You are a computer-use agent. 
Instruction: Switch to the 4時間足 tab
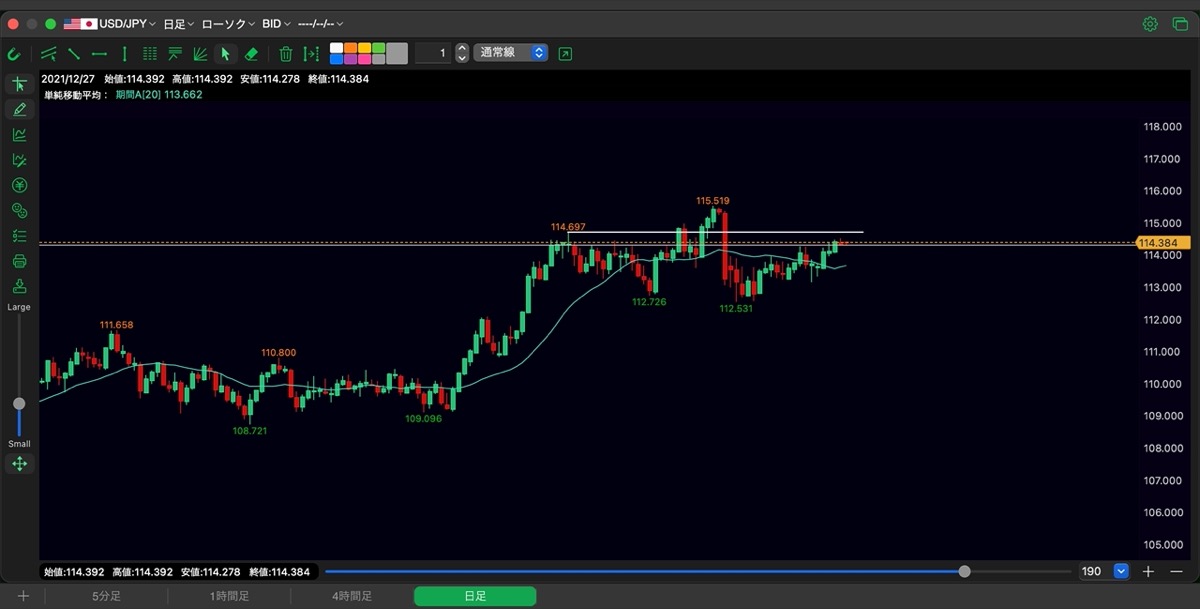click(352, 597)
